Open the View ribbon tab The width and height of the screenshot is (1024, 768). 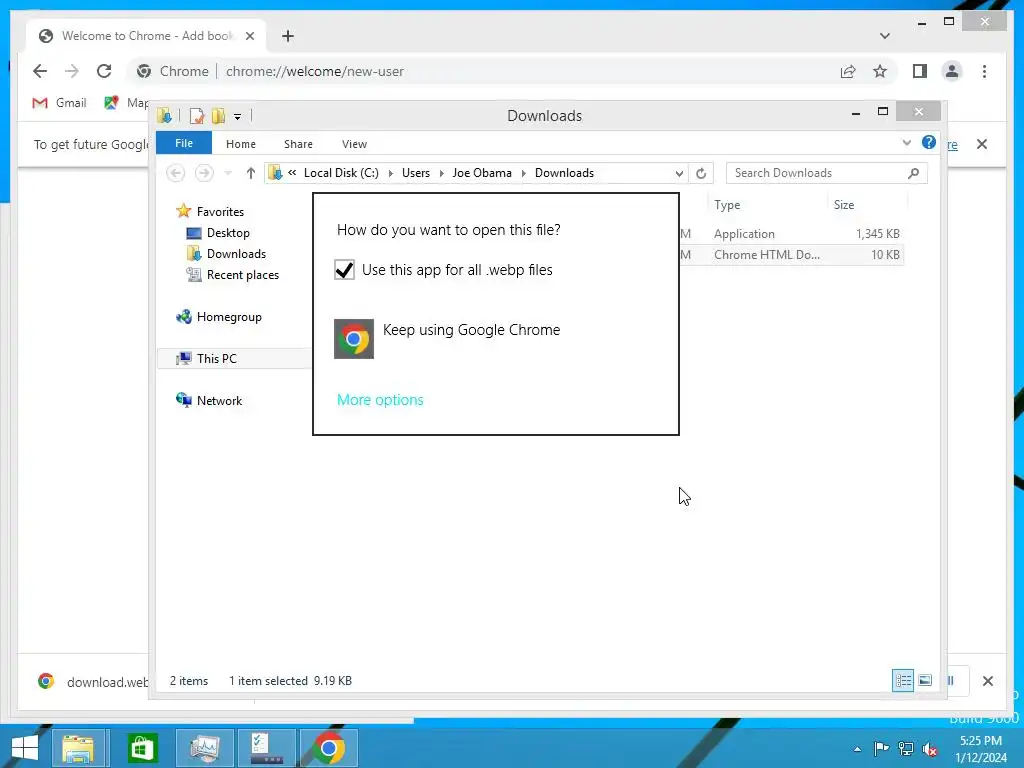pyautogui.click(x=355, y=144)
